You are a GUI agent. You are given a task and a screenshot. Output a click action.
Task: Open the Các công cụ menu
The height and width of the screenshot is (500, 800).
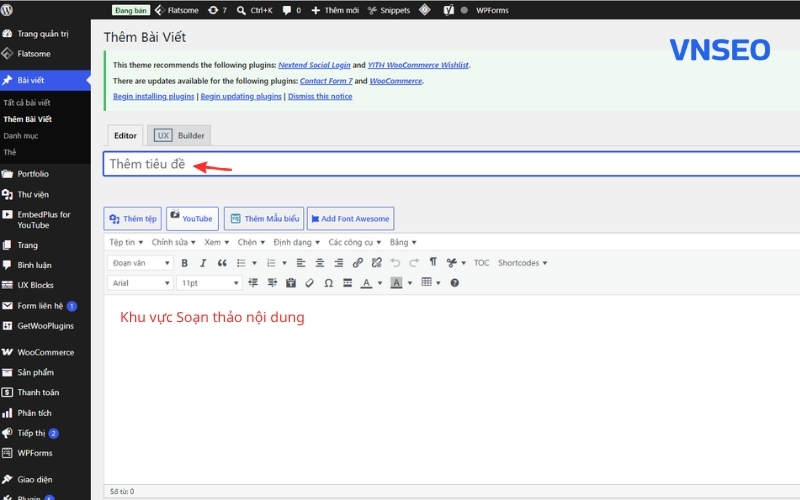tap(355, 242)
